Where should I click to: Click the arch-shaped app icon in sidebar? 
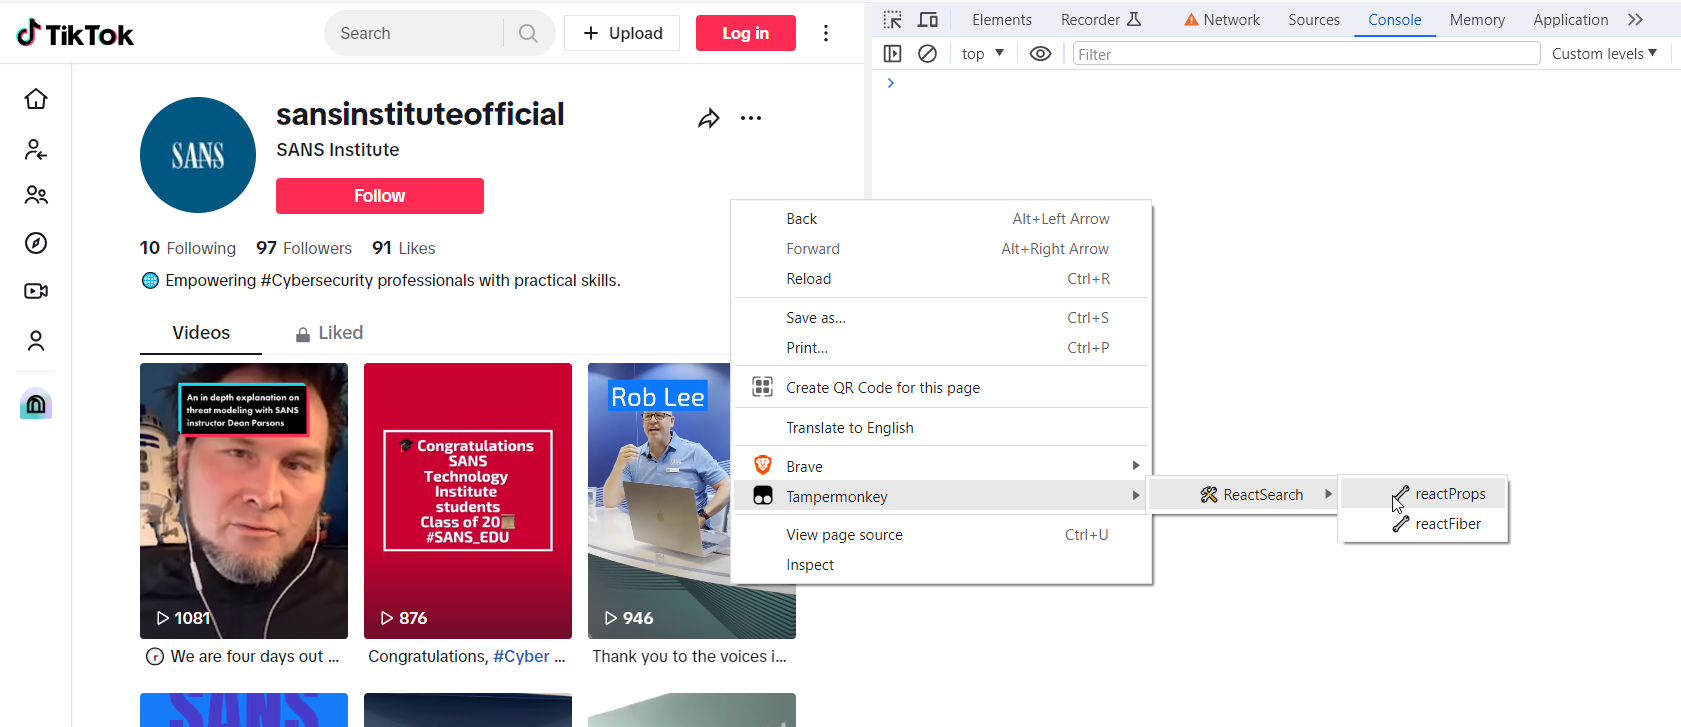click(36, 403)
